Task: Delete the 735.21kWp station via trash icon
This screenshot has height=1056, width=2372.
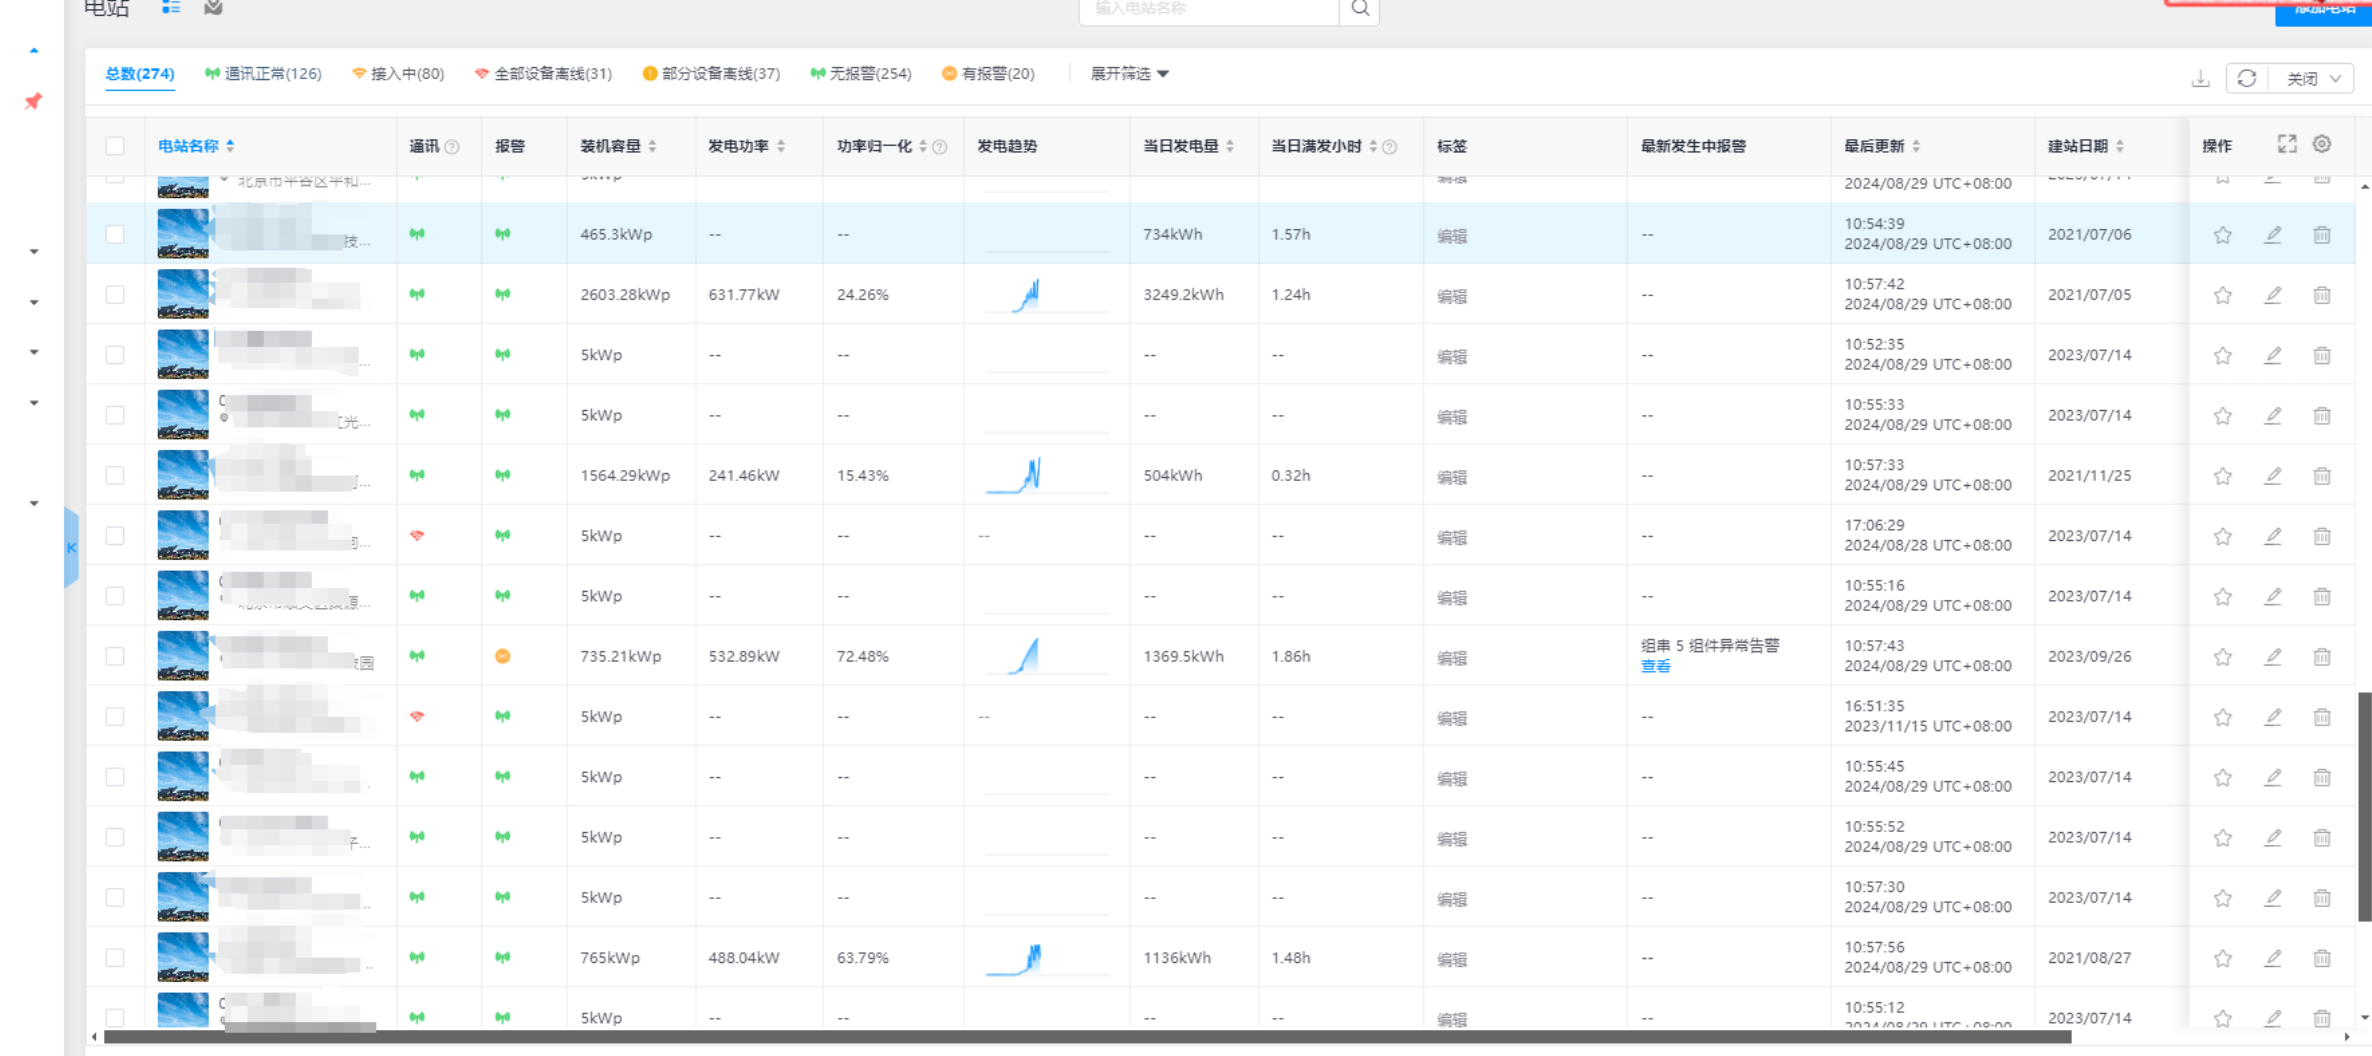Action: [x=2322, y=657]
